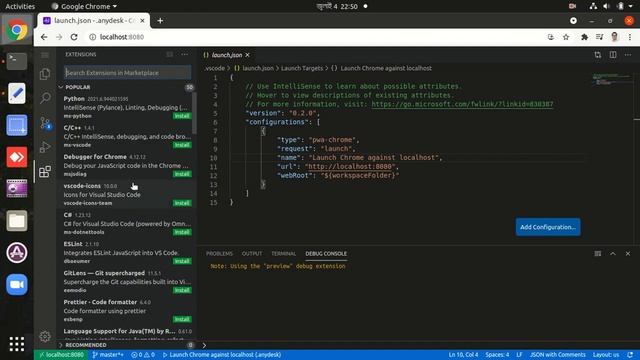Screen dimensions: 640x360
Task: Filter extensions using the funnel icon
Action: pyautogui.click(x=169, y=54)
